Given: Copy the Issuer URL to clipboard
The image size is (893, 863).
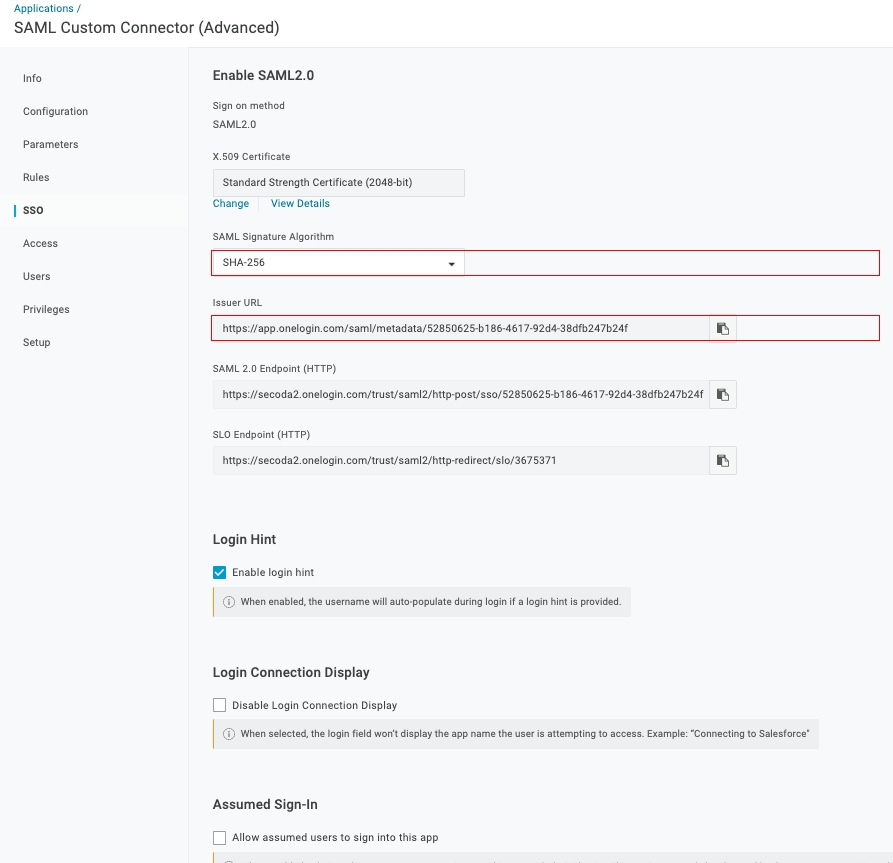Looking at the screenshot, I should click(722, 328).
